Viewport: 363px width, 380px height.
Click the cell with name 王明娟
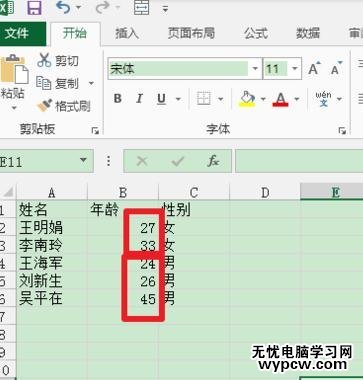point(52,228)
